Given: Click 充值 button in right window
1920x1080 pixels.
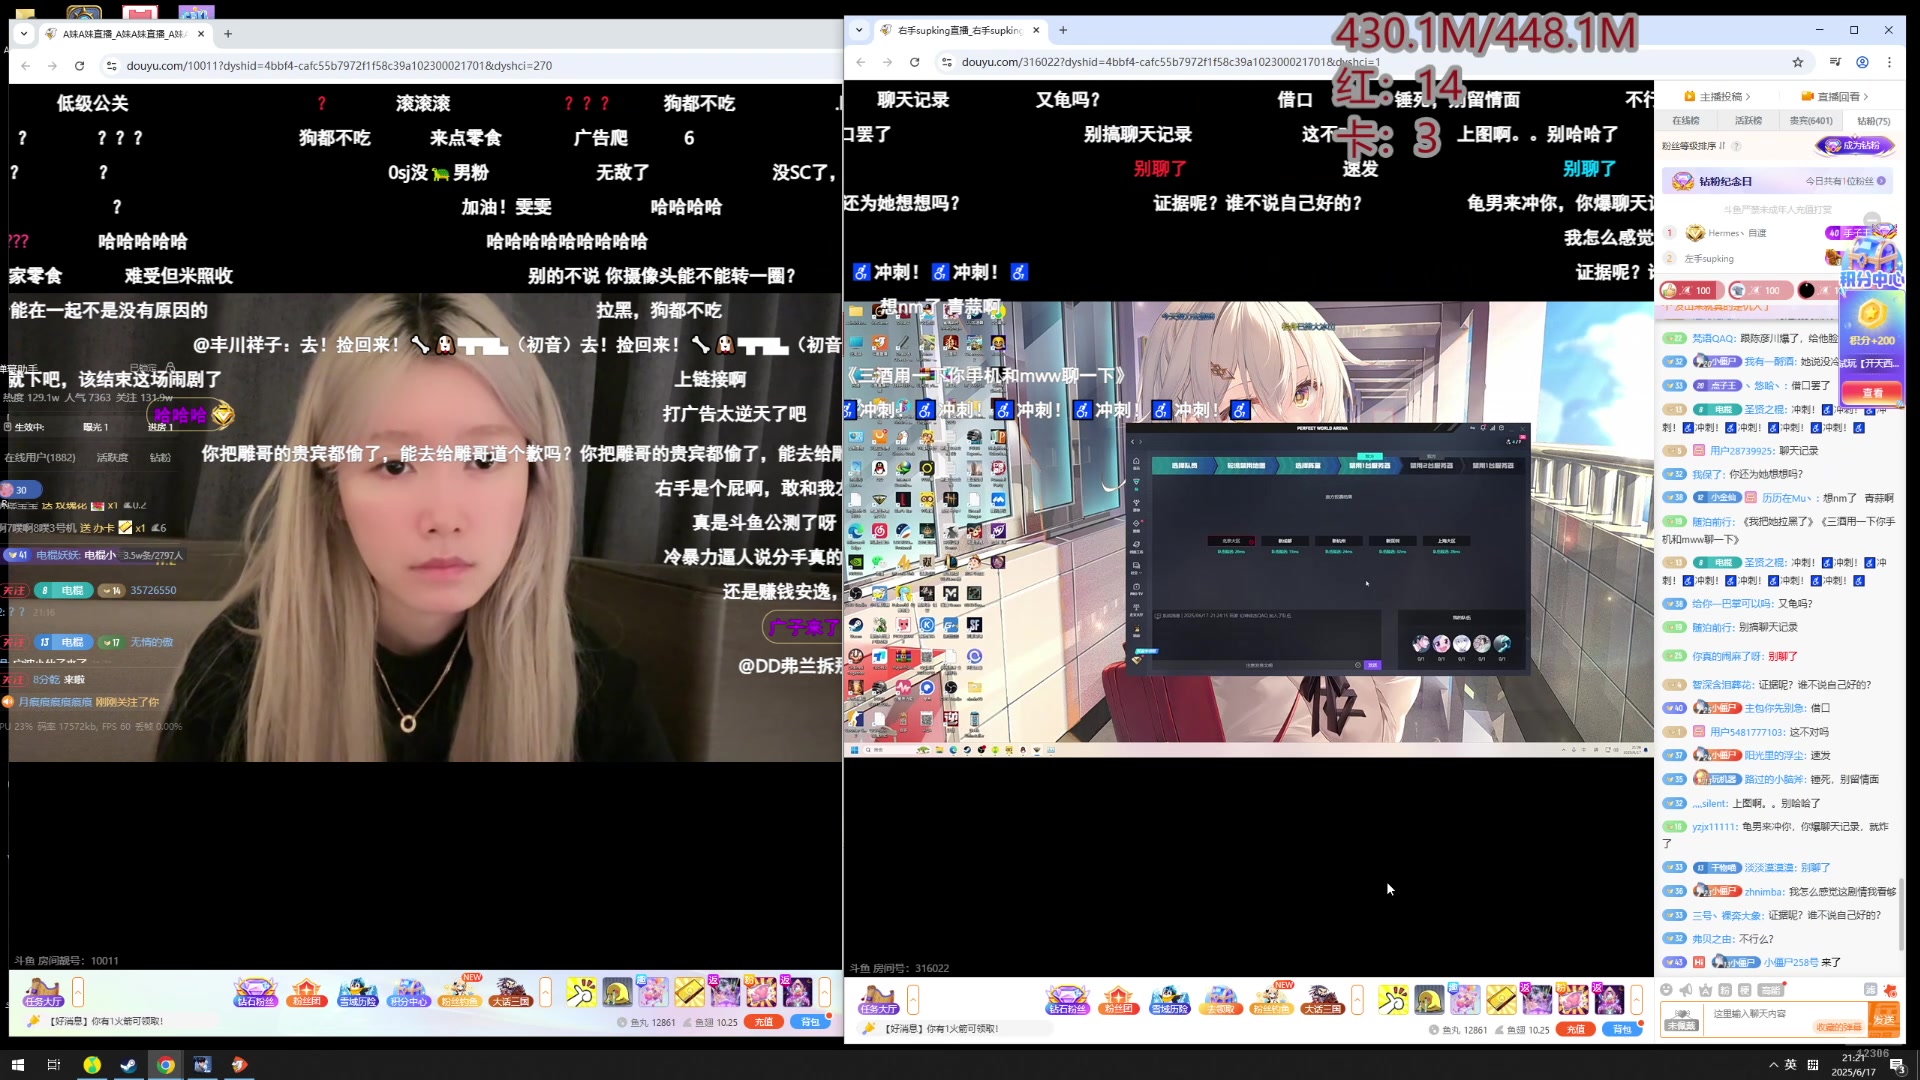Looking at the screenshot, I should [x=1576, y=1029].
